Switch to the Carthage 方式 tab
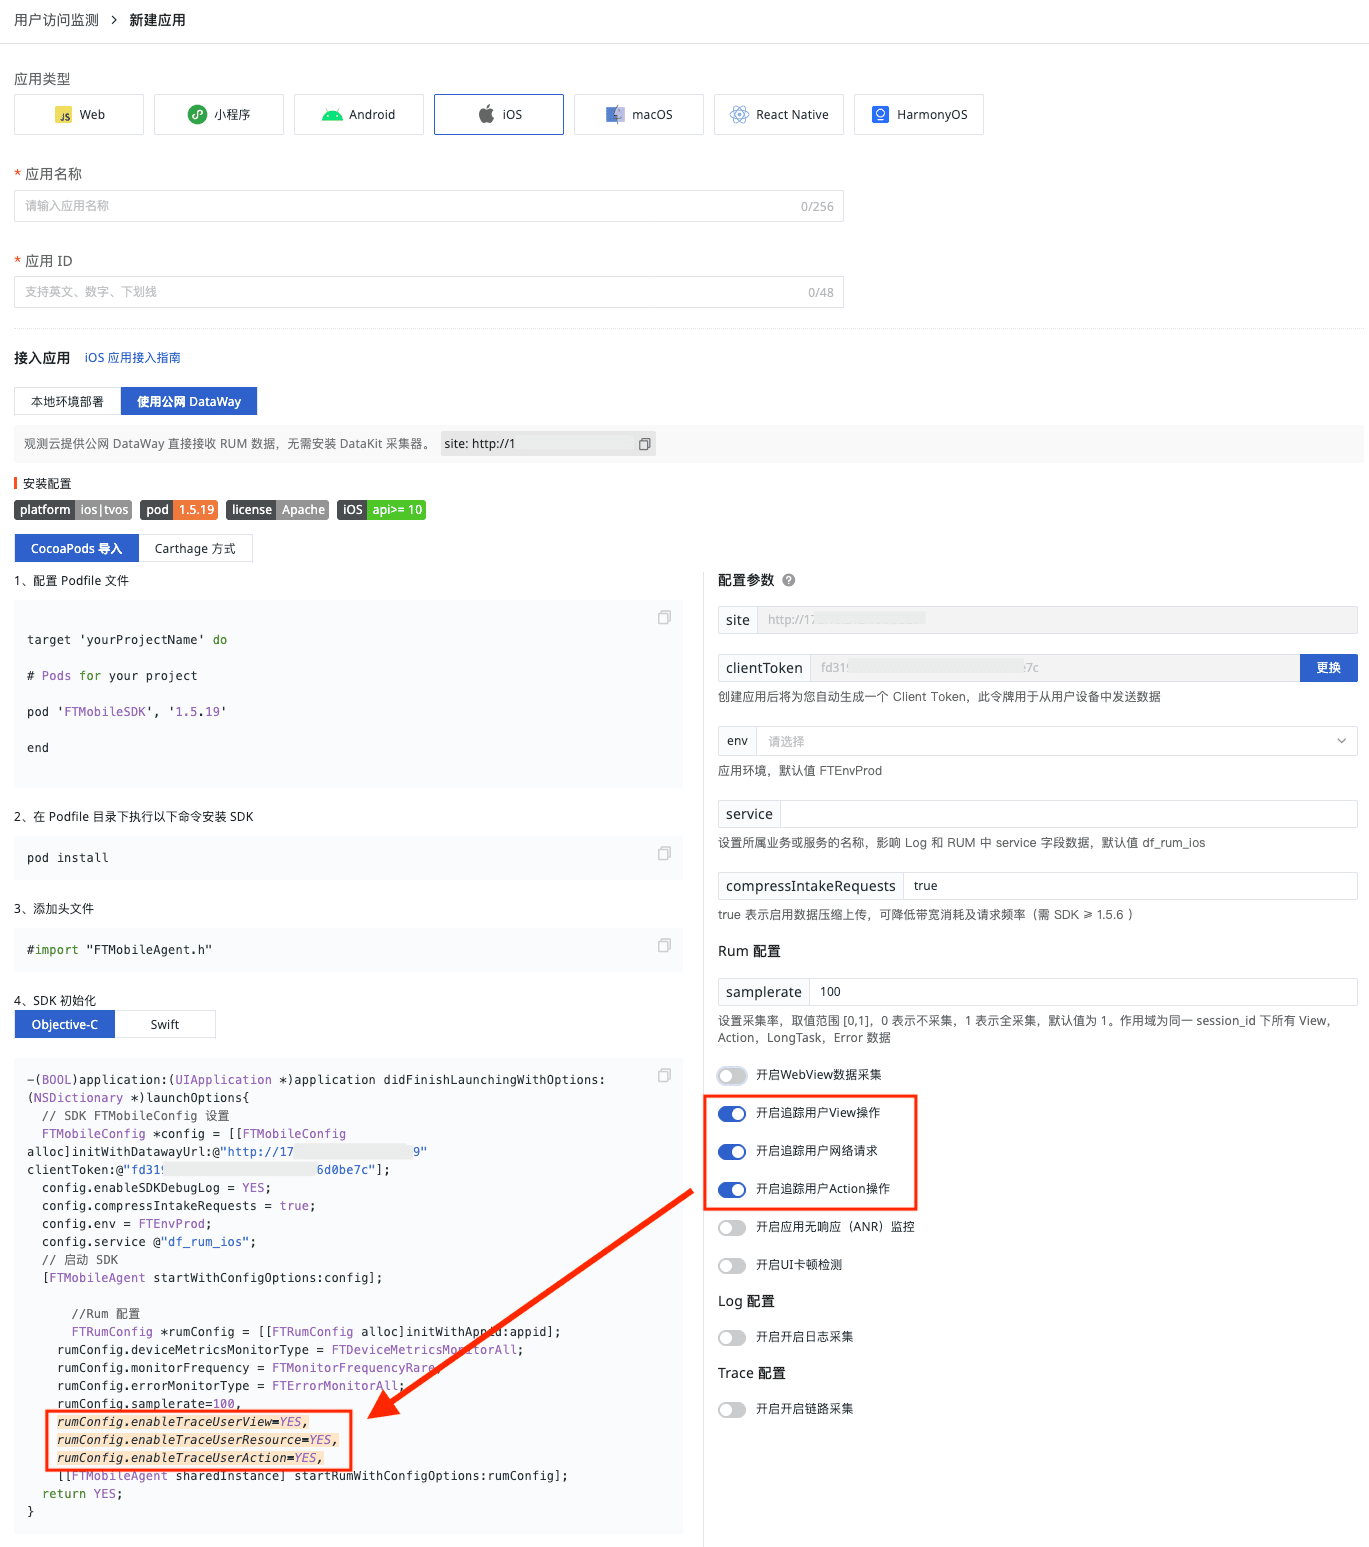This screenshot has width=1369, height=1547. pyautogui.click(x=195, y=549)
